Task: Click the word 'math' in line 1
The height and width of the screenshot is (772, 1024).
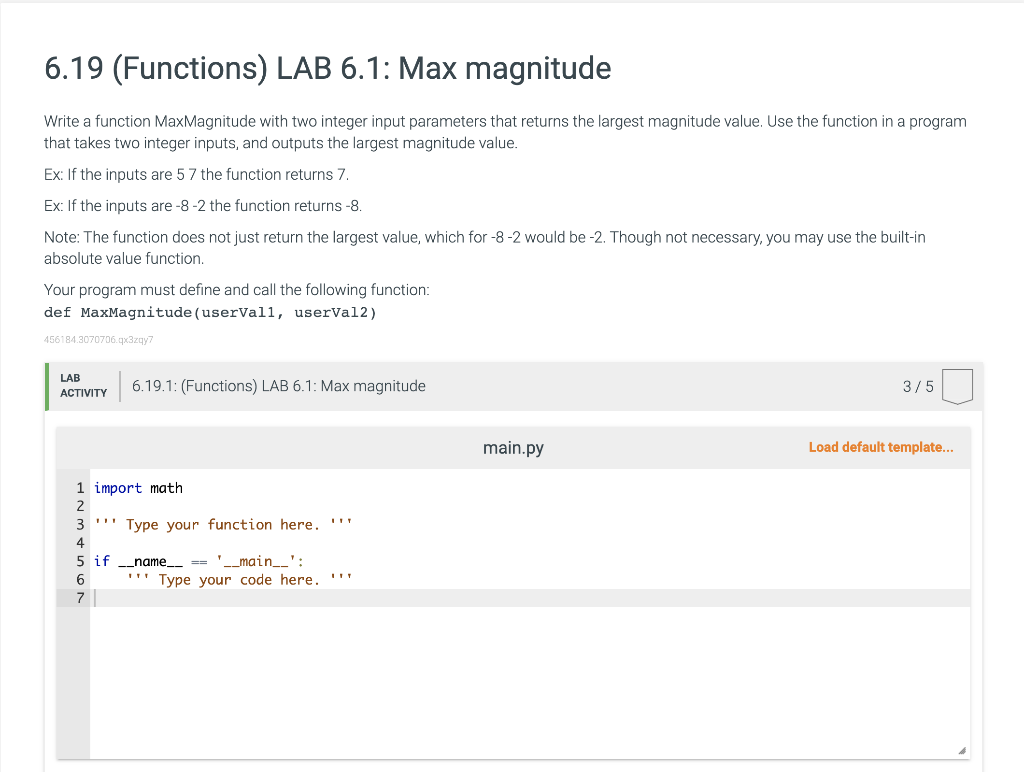Action: [167, 488]
